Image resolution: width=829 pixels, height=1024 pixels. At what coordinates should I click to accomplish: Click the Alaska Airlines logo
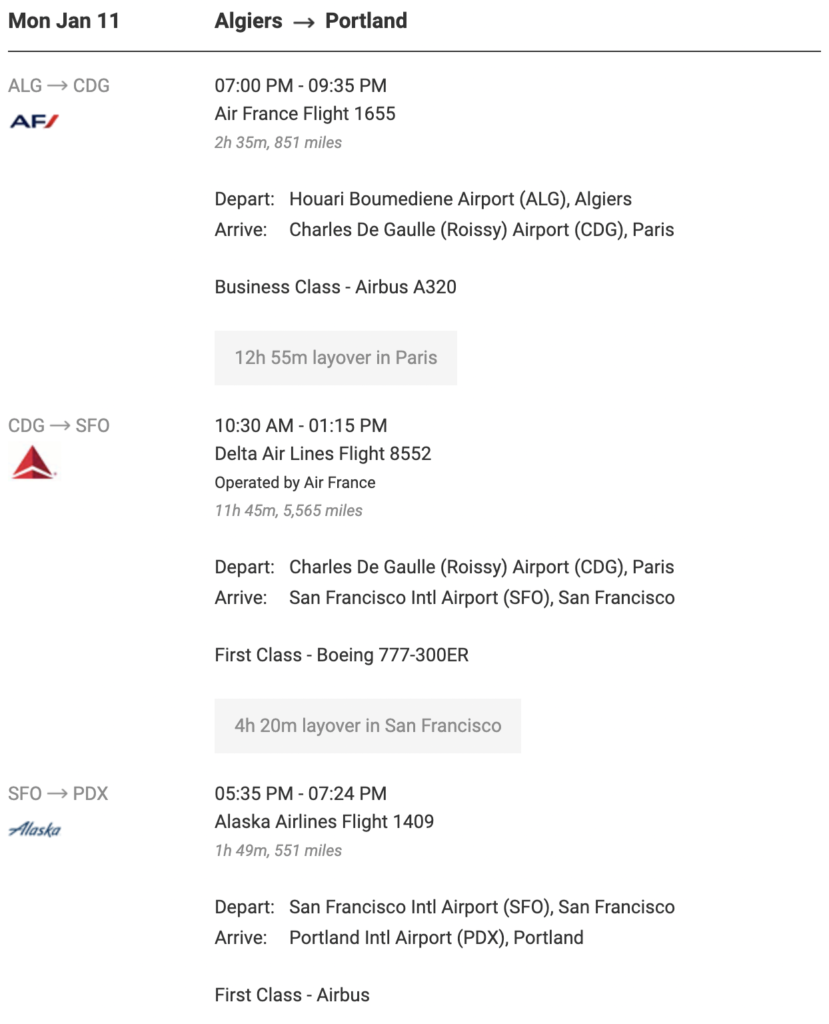(x=35, y=829)
